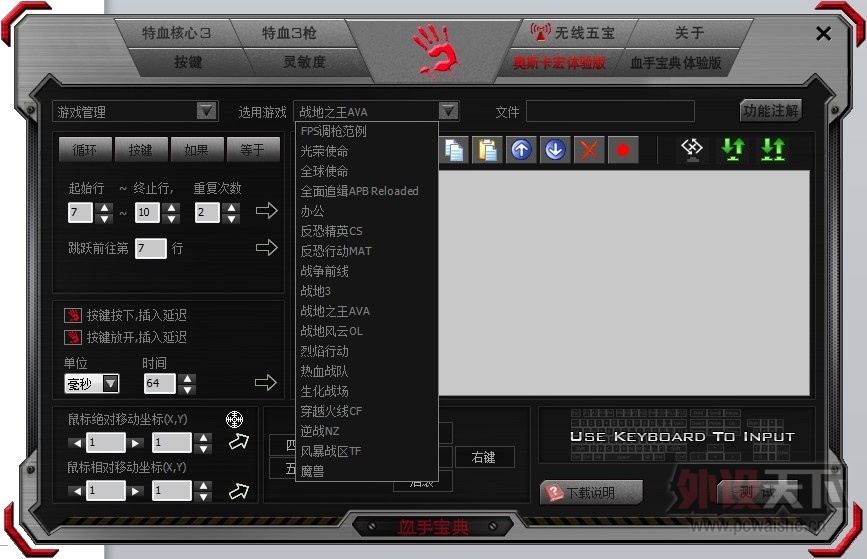Switch to 奥斯卡宏体验版 tab

560,63
